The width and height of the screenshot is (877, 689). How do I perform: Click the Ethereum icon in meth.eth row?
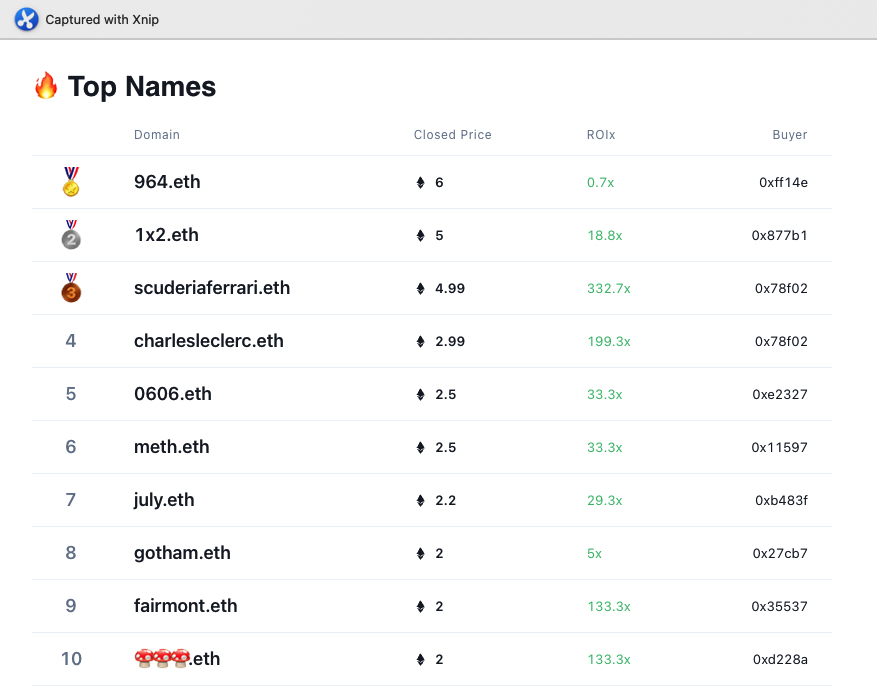421,447
